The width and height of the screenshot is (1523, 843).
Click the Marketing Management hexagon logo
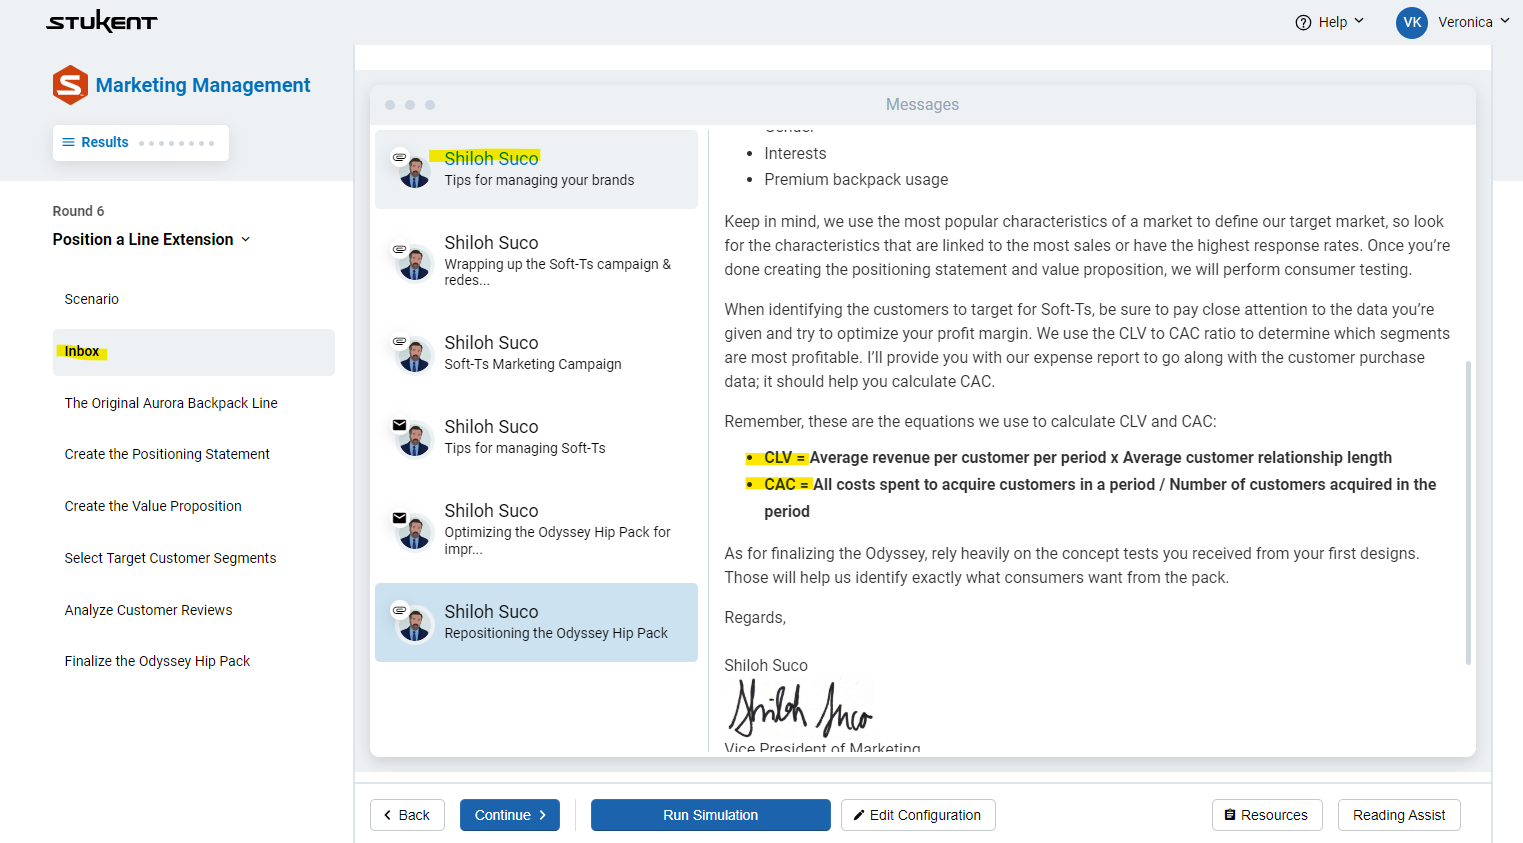(x=70, y=85)
